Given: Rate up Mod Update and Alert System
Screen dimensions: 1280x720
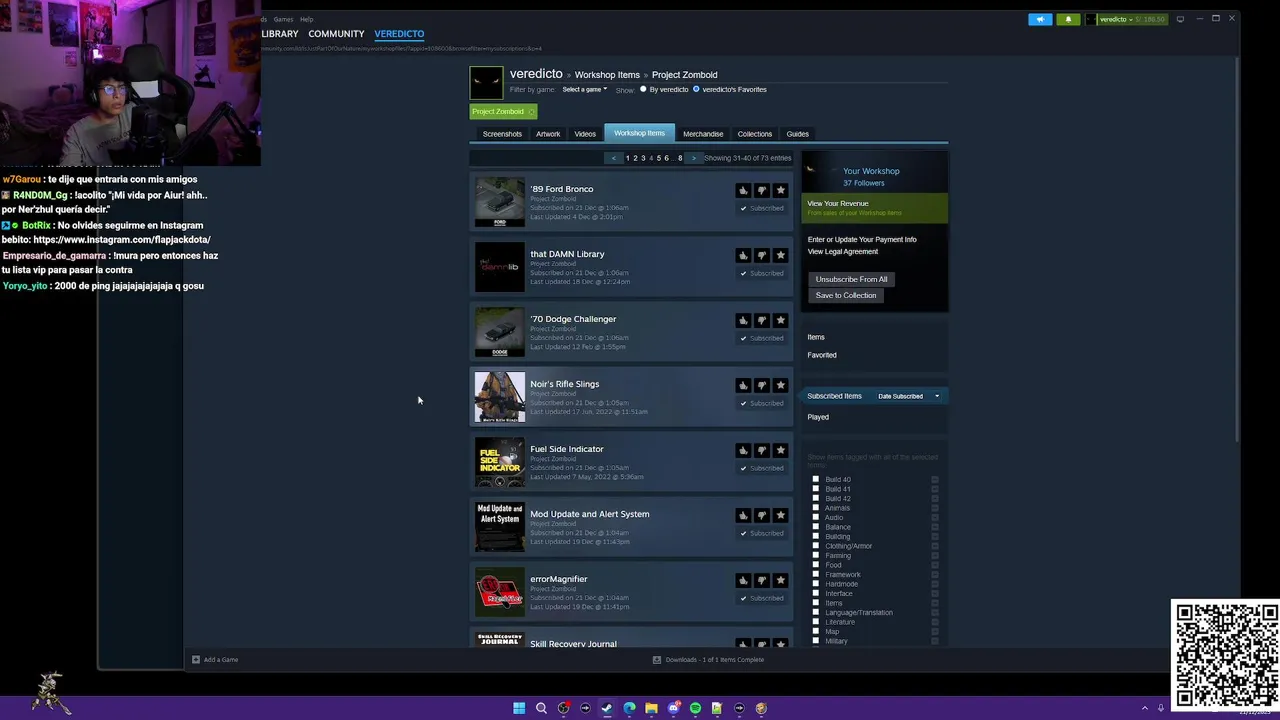Looking at the screenshot, I should coord(743,515).
